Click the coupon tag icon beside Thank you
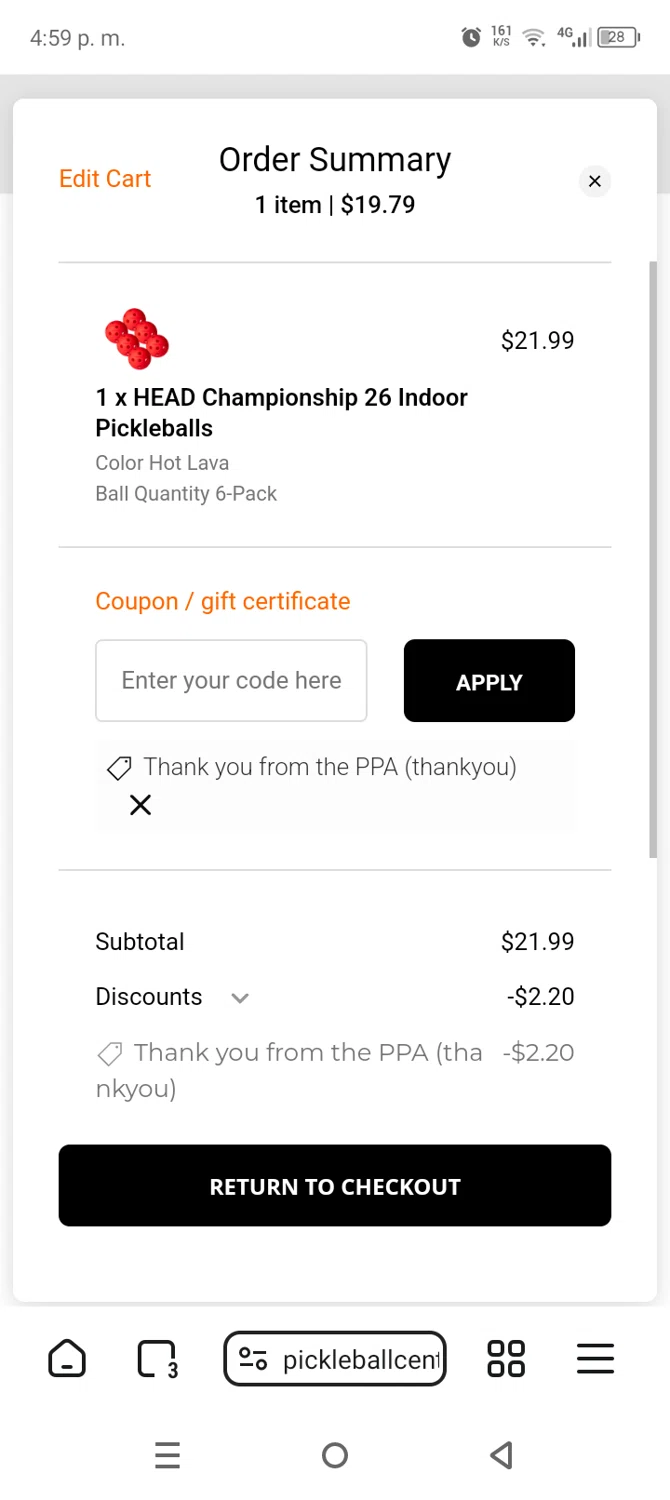The width and height of the screenshot is (670, 1500). click(119, 768)
